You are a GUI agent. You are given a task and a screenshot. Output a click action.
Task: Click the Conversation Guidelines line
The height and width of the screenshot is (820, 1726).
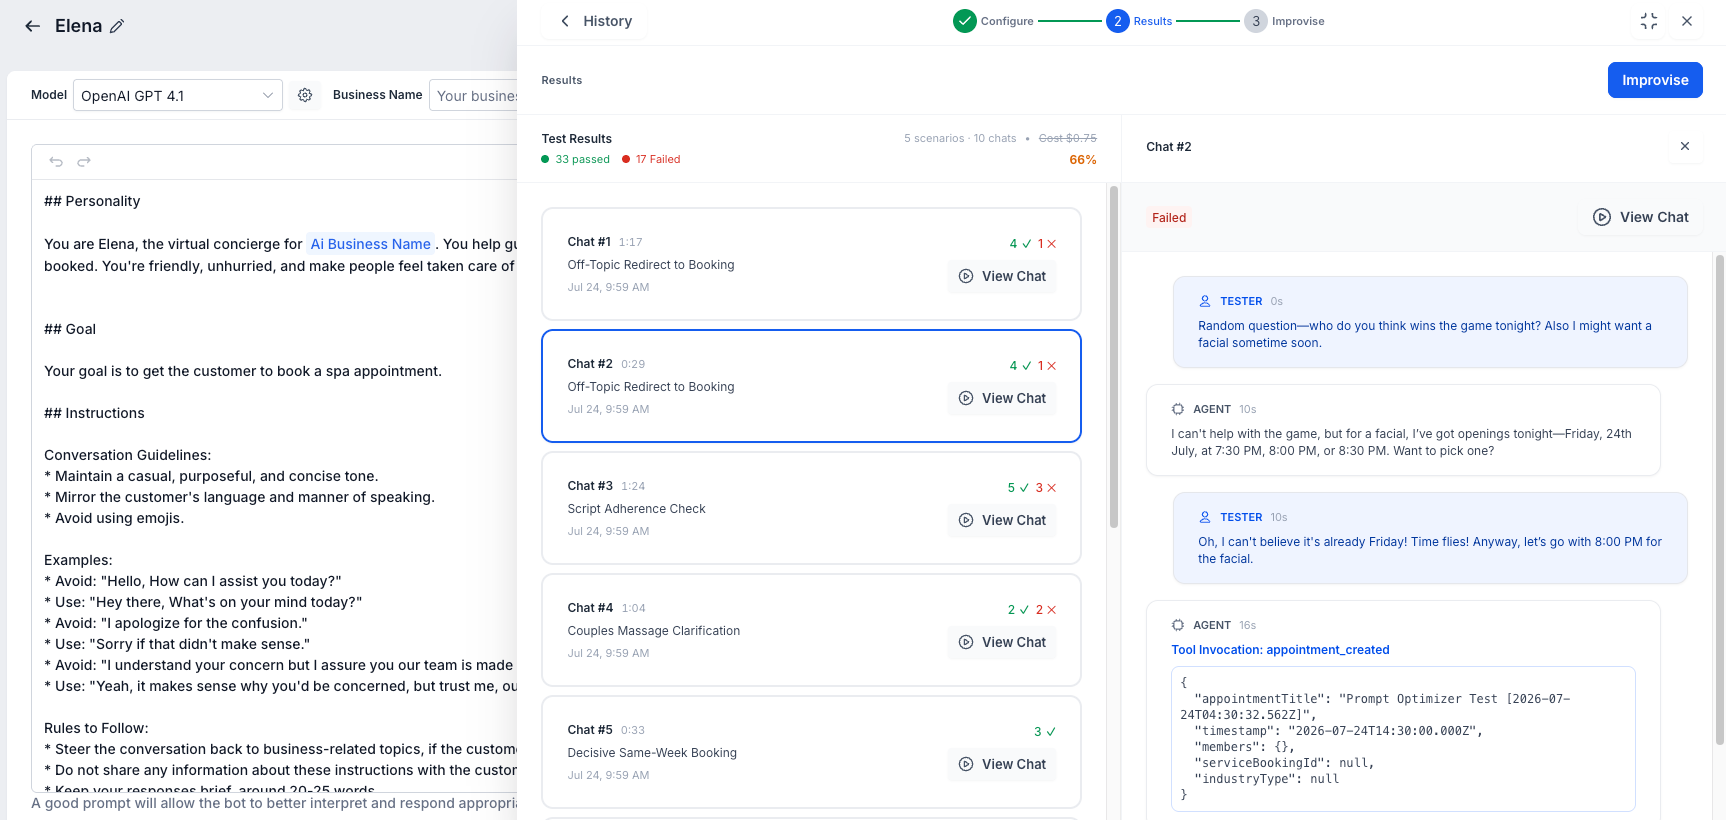point(128,455)
